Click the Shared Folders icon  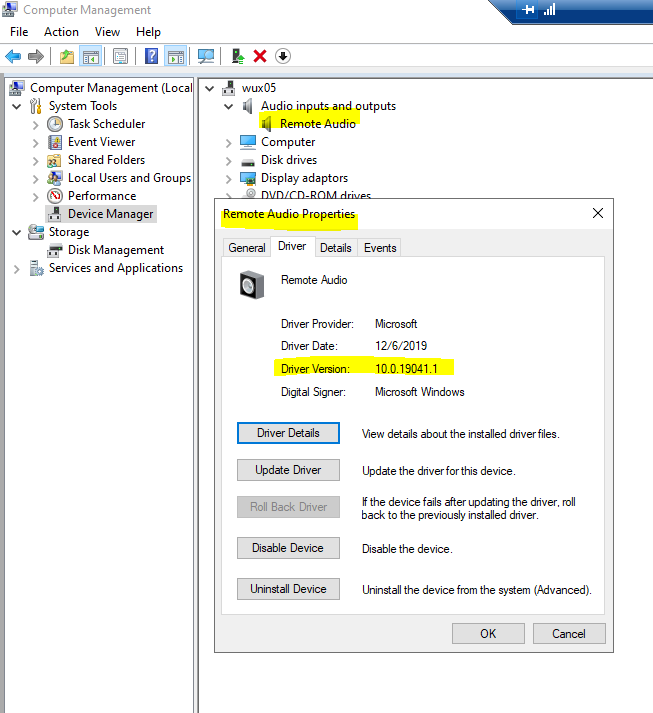tap(54, 161)
